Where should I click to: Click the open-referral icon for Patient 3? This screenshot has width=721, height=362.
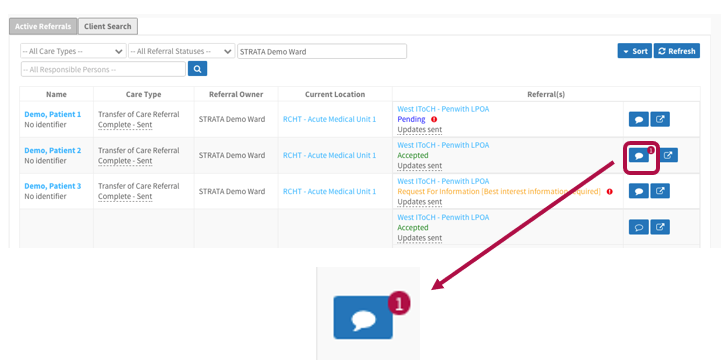click(x=660, y=191)
